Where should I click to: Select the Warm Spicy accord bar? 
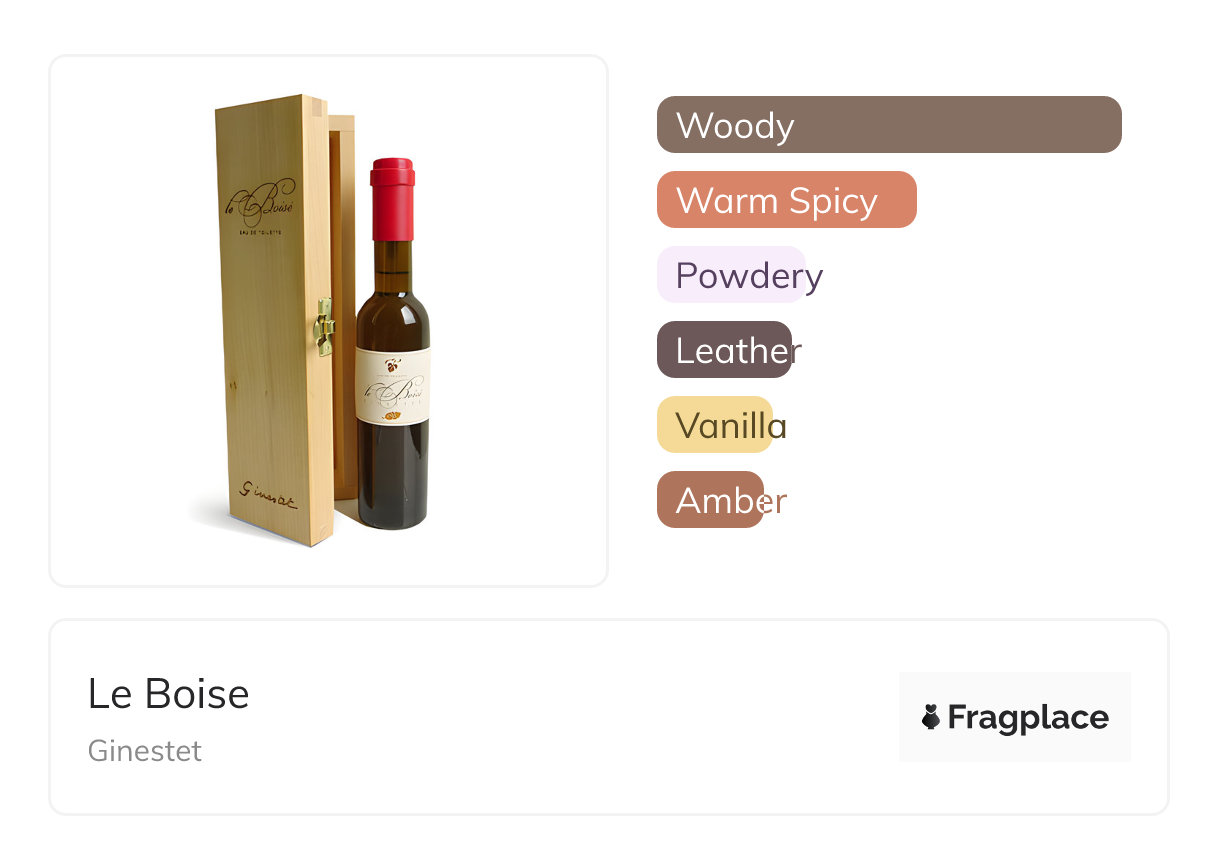786,200
